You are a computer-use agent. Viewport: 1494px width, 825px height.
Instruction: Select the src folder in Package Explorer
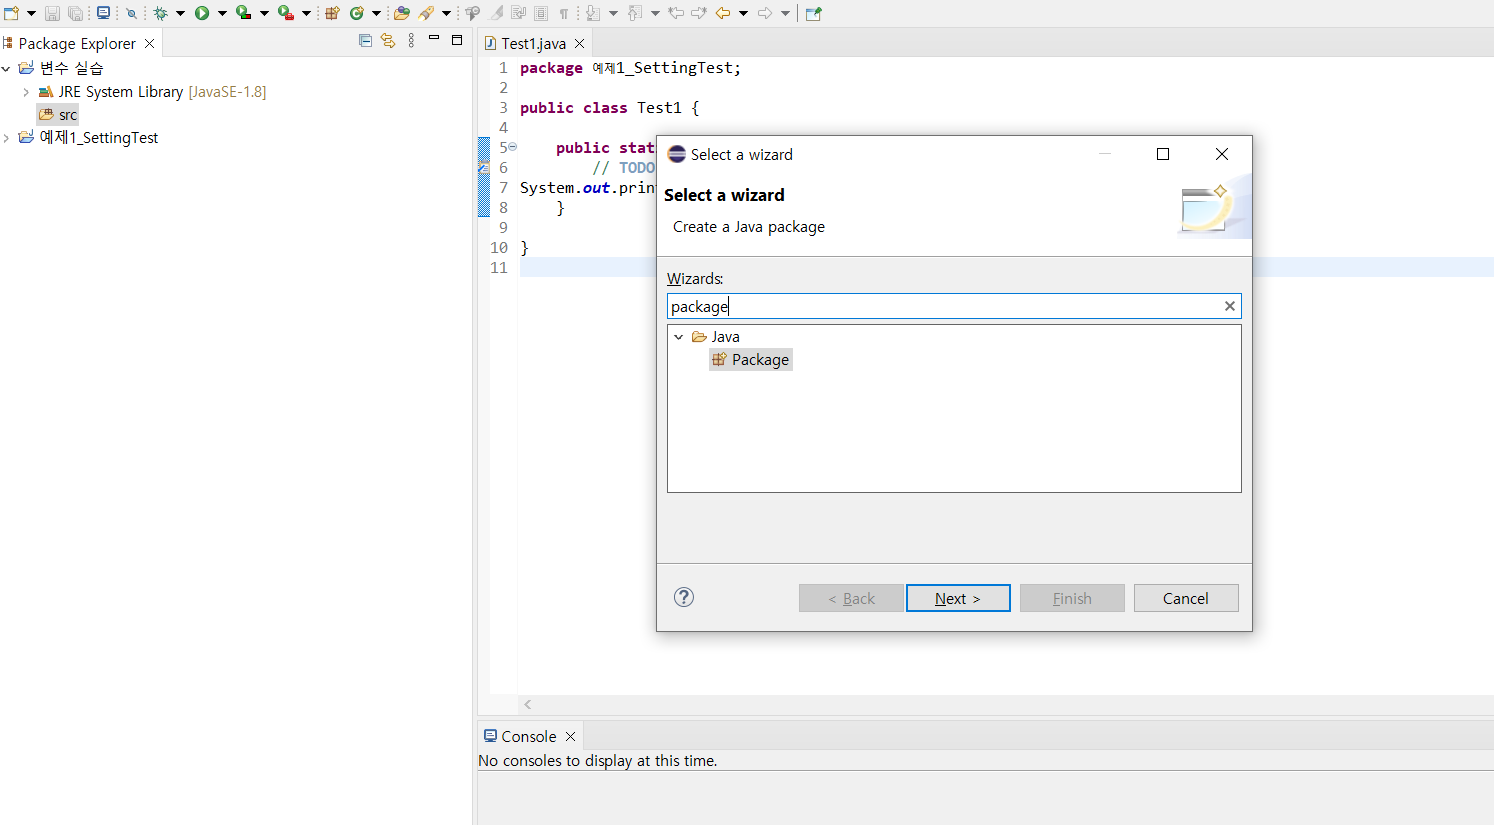(58, 115)
